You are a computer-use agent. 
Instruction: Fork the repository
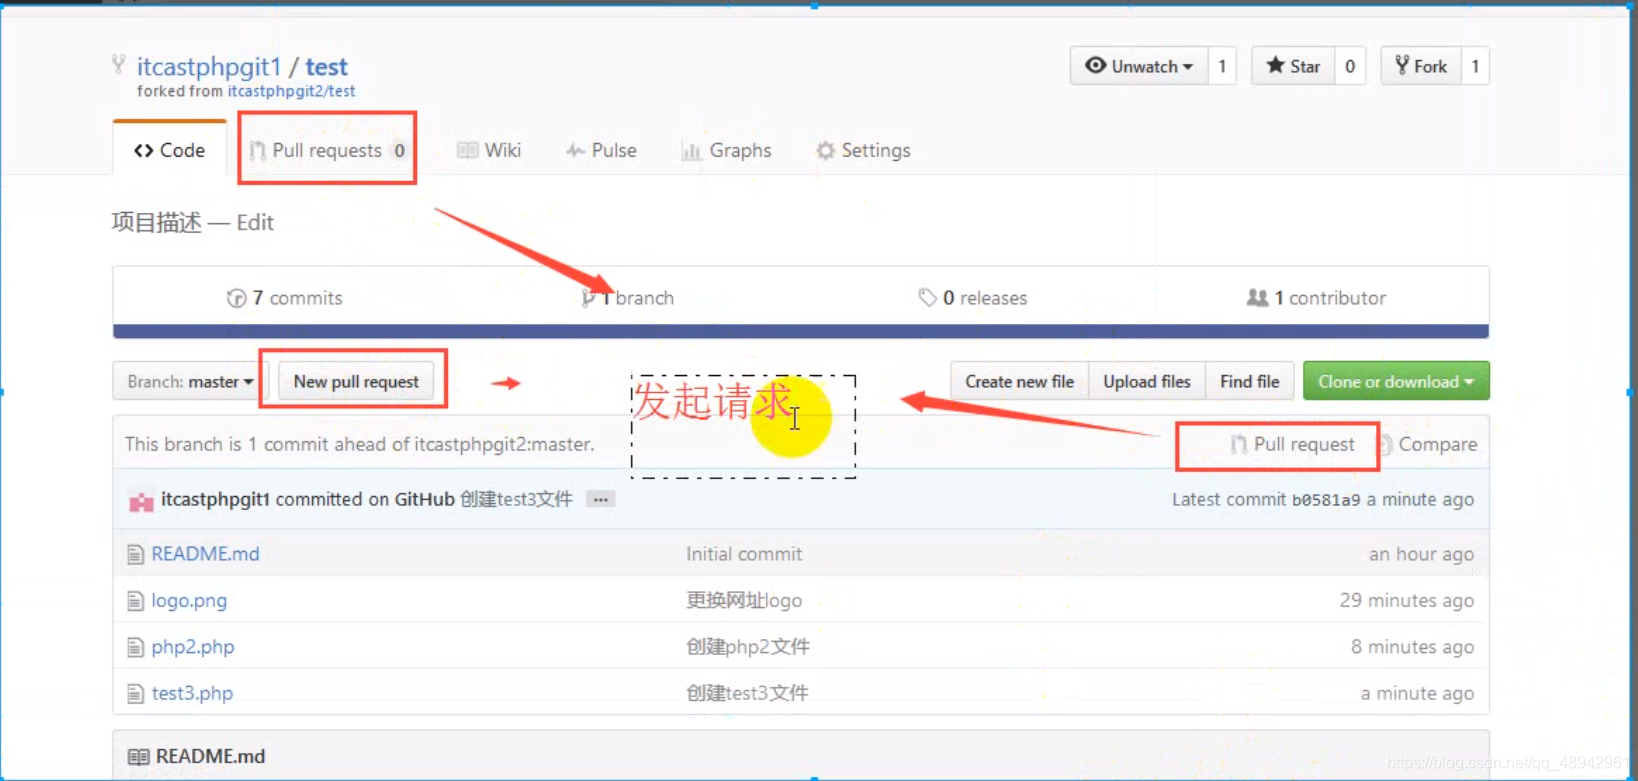tap(1421, 66)
